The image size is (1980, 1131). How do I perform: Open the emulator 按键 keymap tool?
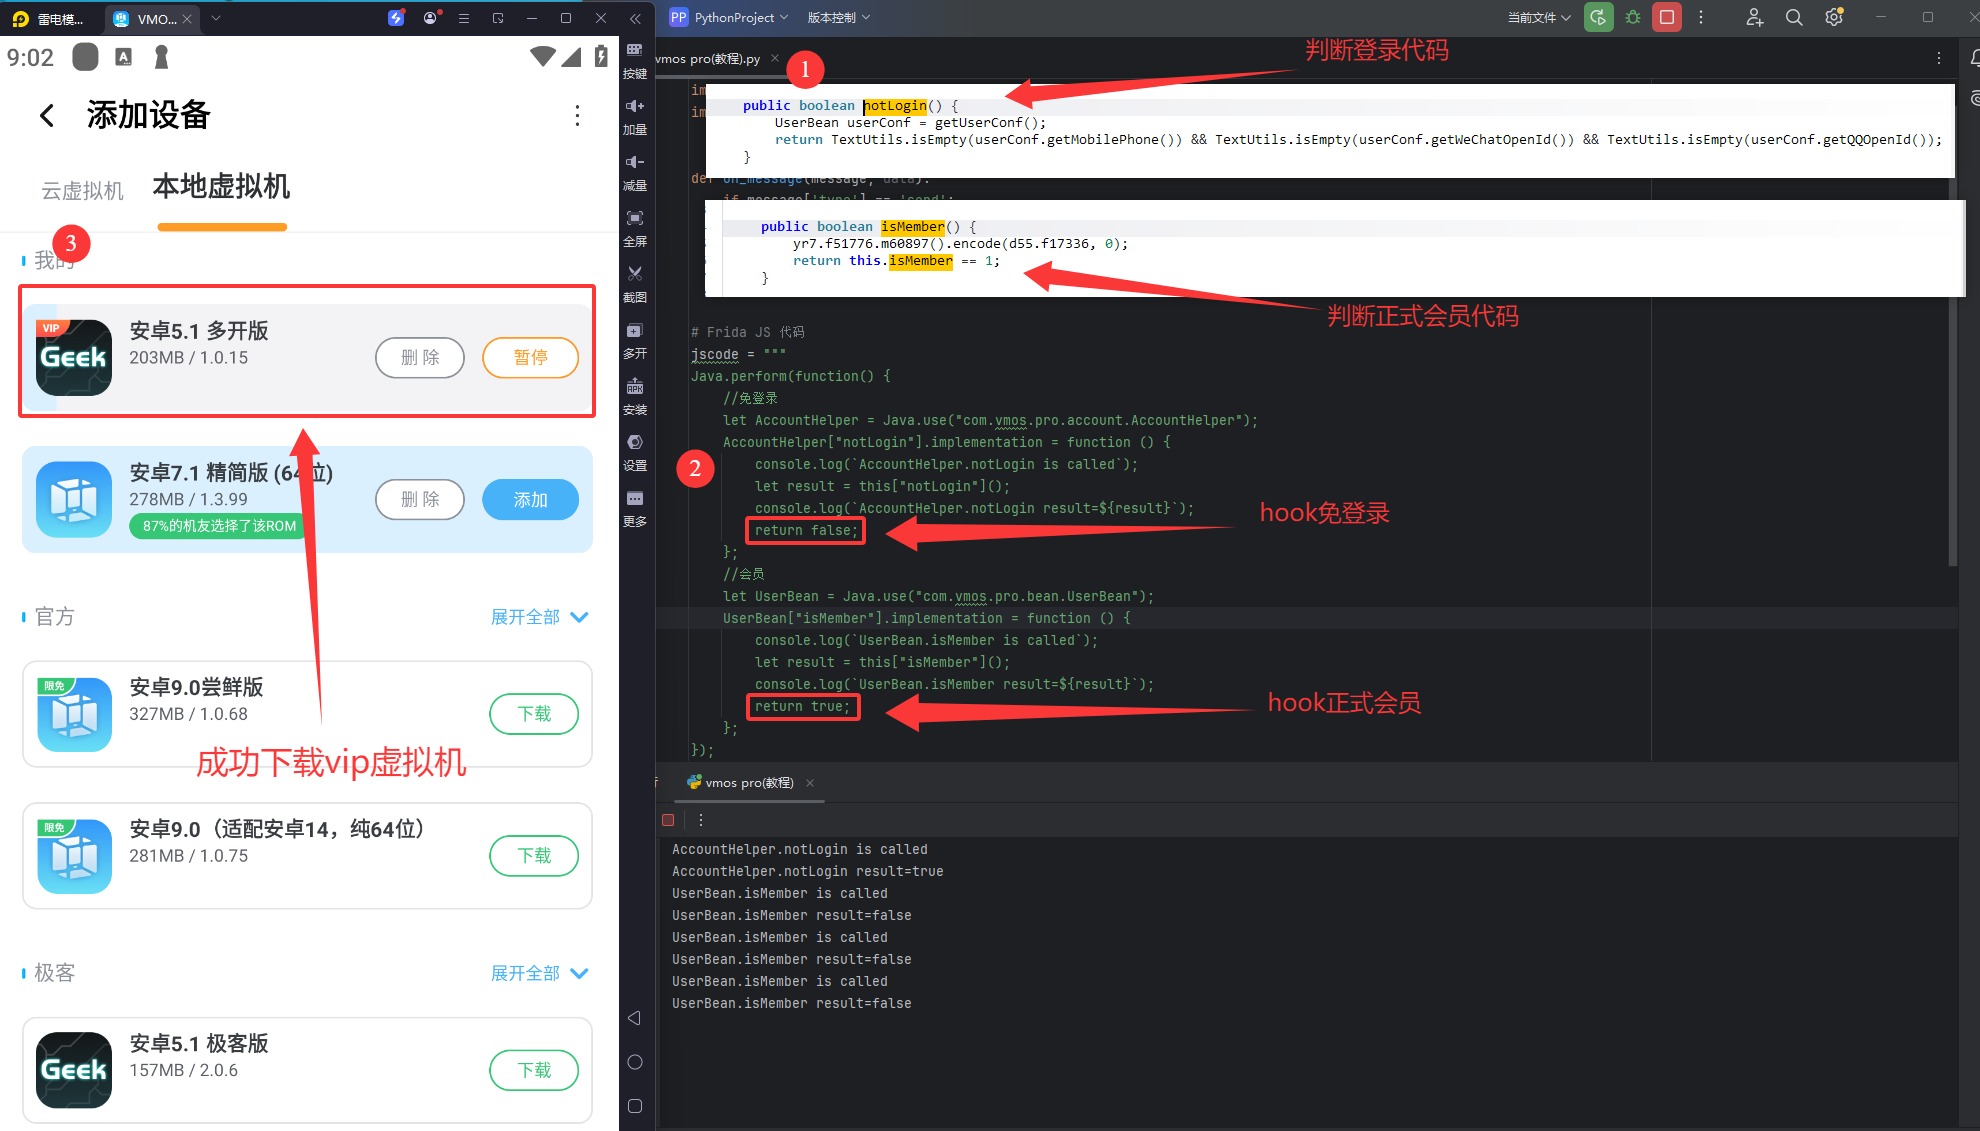635,61
